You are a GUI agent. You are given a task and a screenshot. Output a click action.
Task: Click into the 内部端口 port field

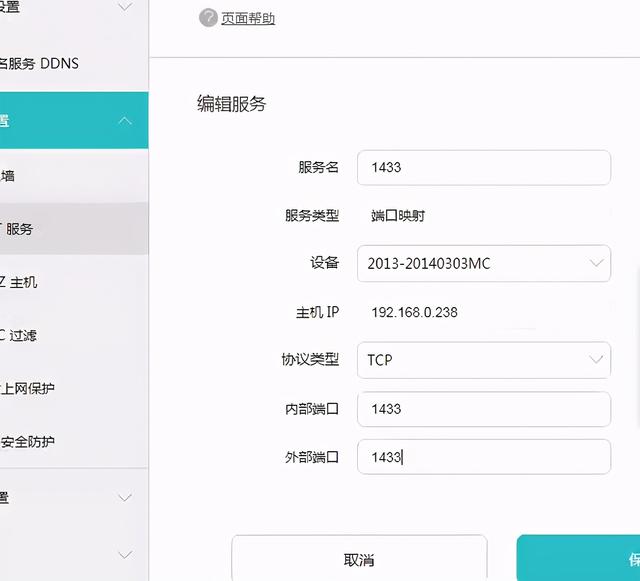pos(483,409)
